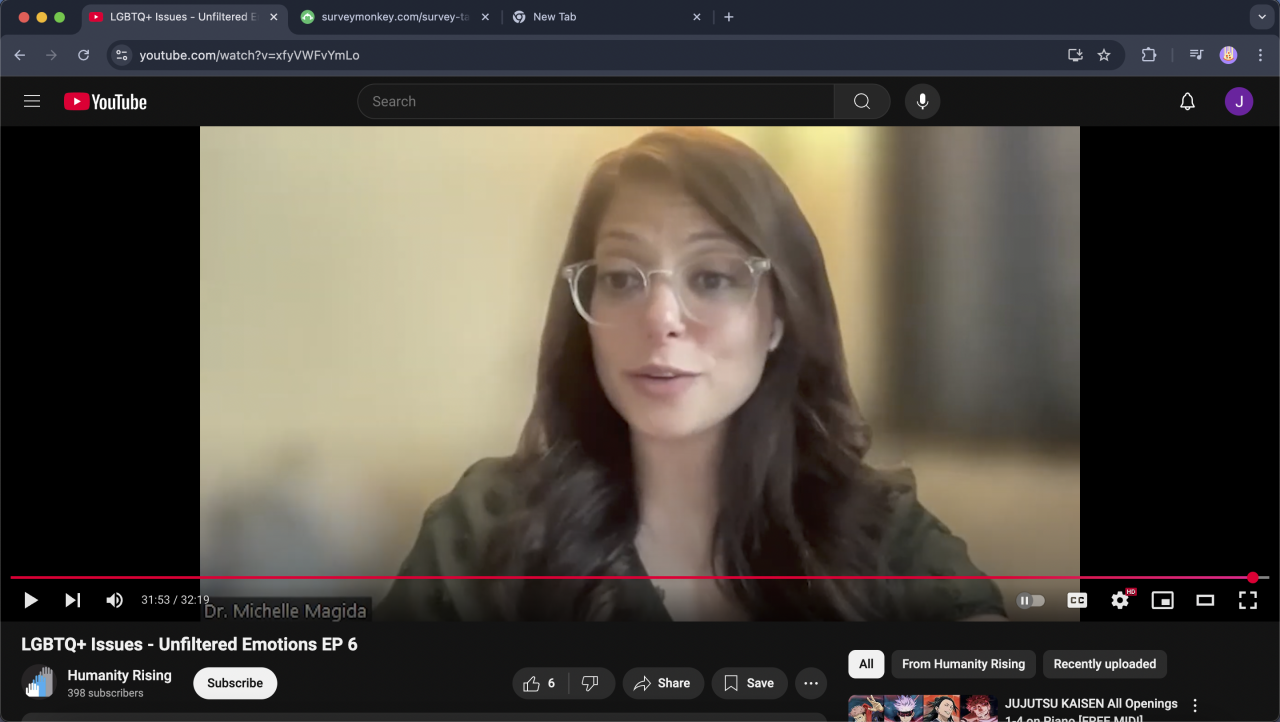This screenshot has width=1280, height=722.
Task: Click the YouTube search field
Action: (596, 101)
